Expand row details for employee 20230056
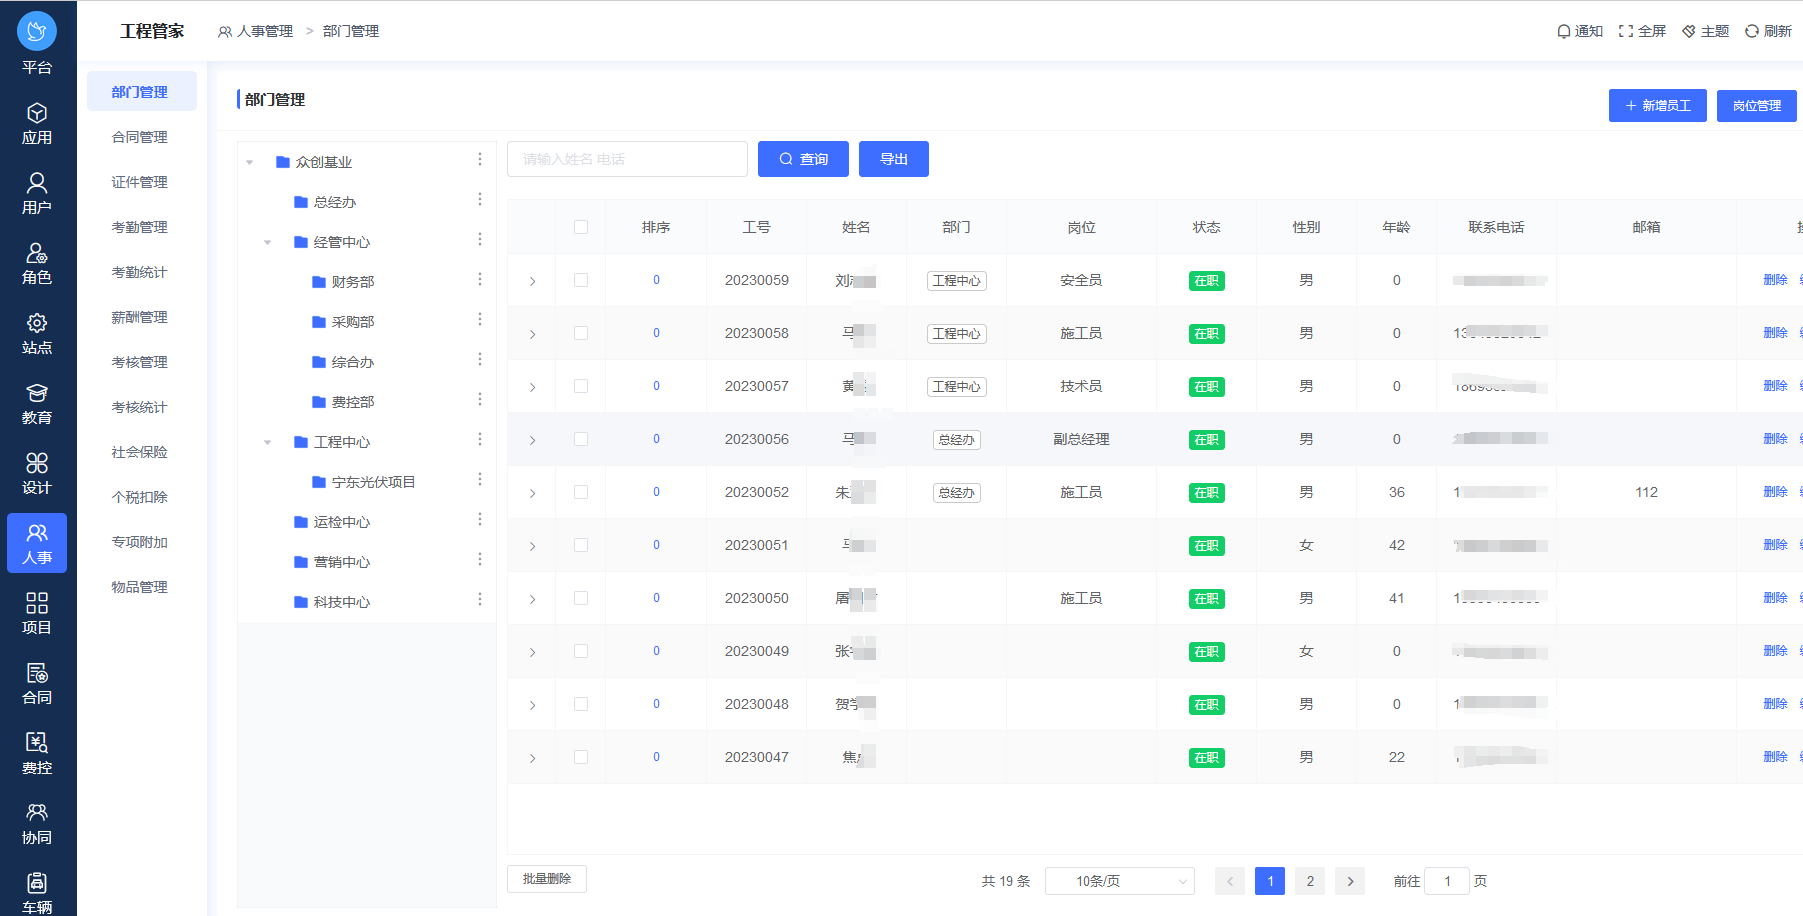This screenshot has height=916, width=1803. [532, 440]
